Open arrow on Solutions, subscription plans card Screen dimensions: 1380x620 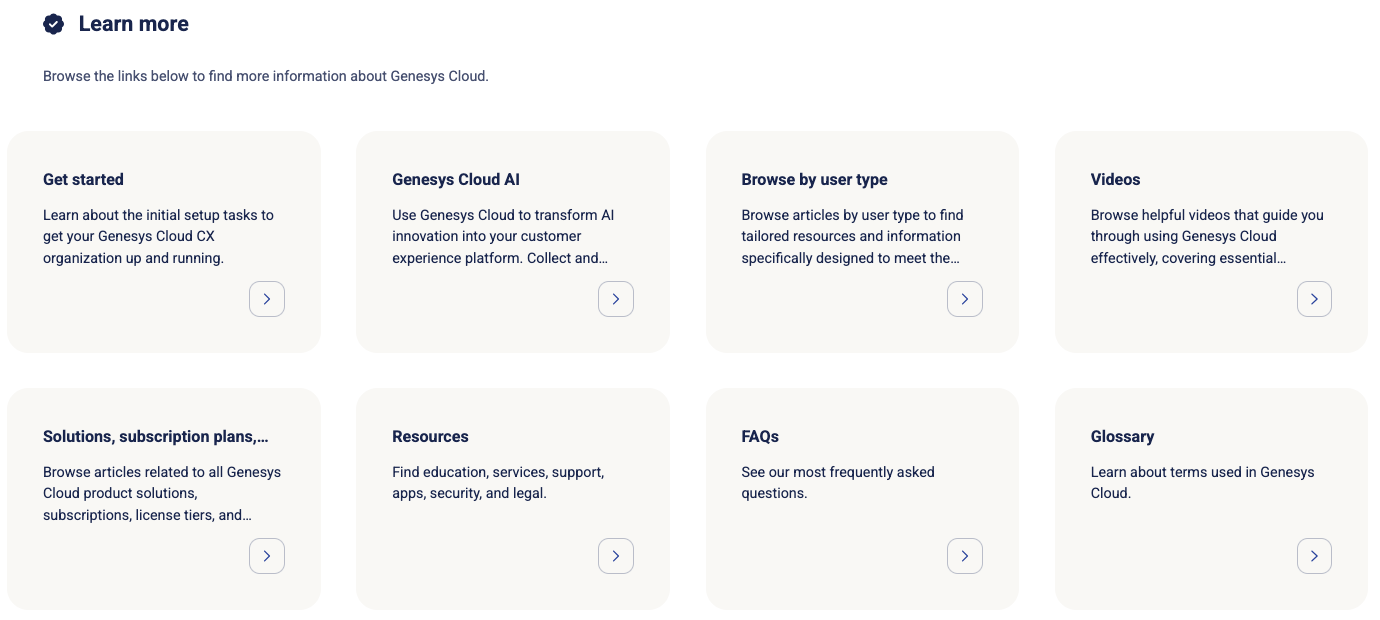pos(267,556)
